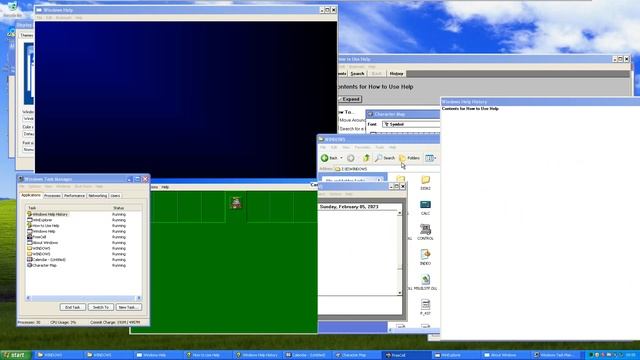Image resolution: width=640 pixels, height=360 pixels.
Task: Switch to the Processes tab in Task Manager
Action: (52, 196)
